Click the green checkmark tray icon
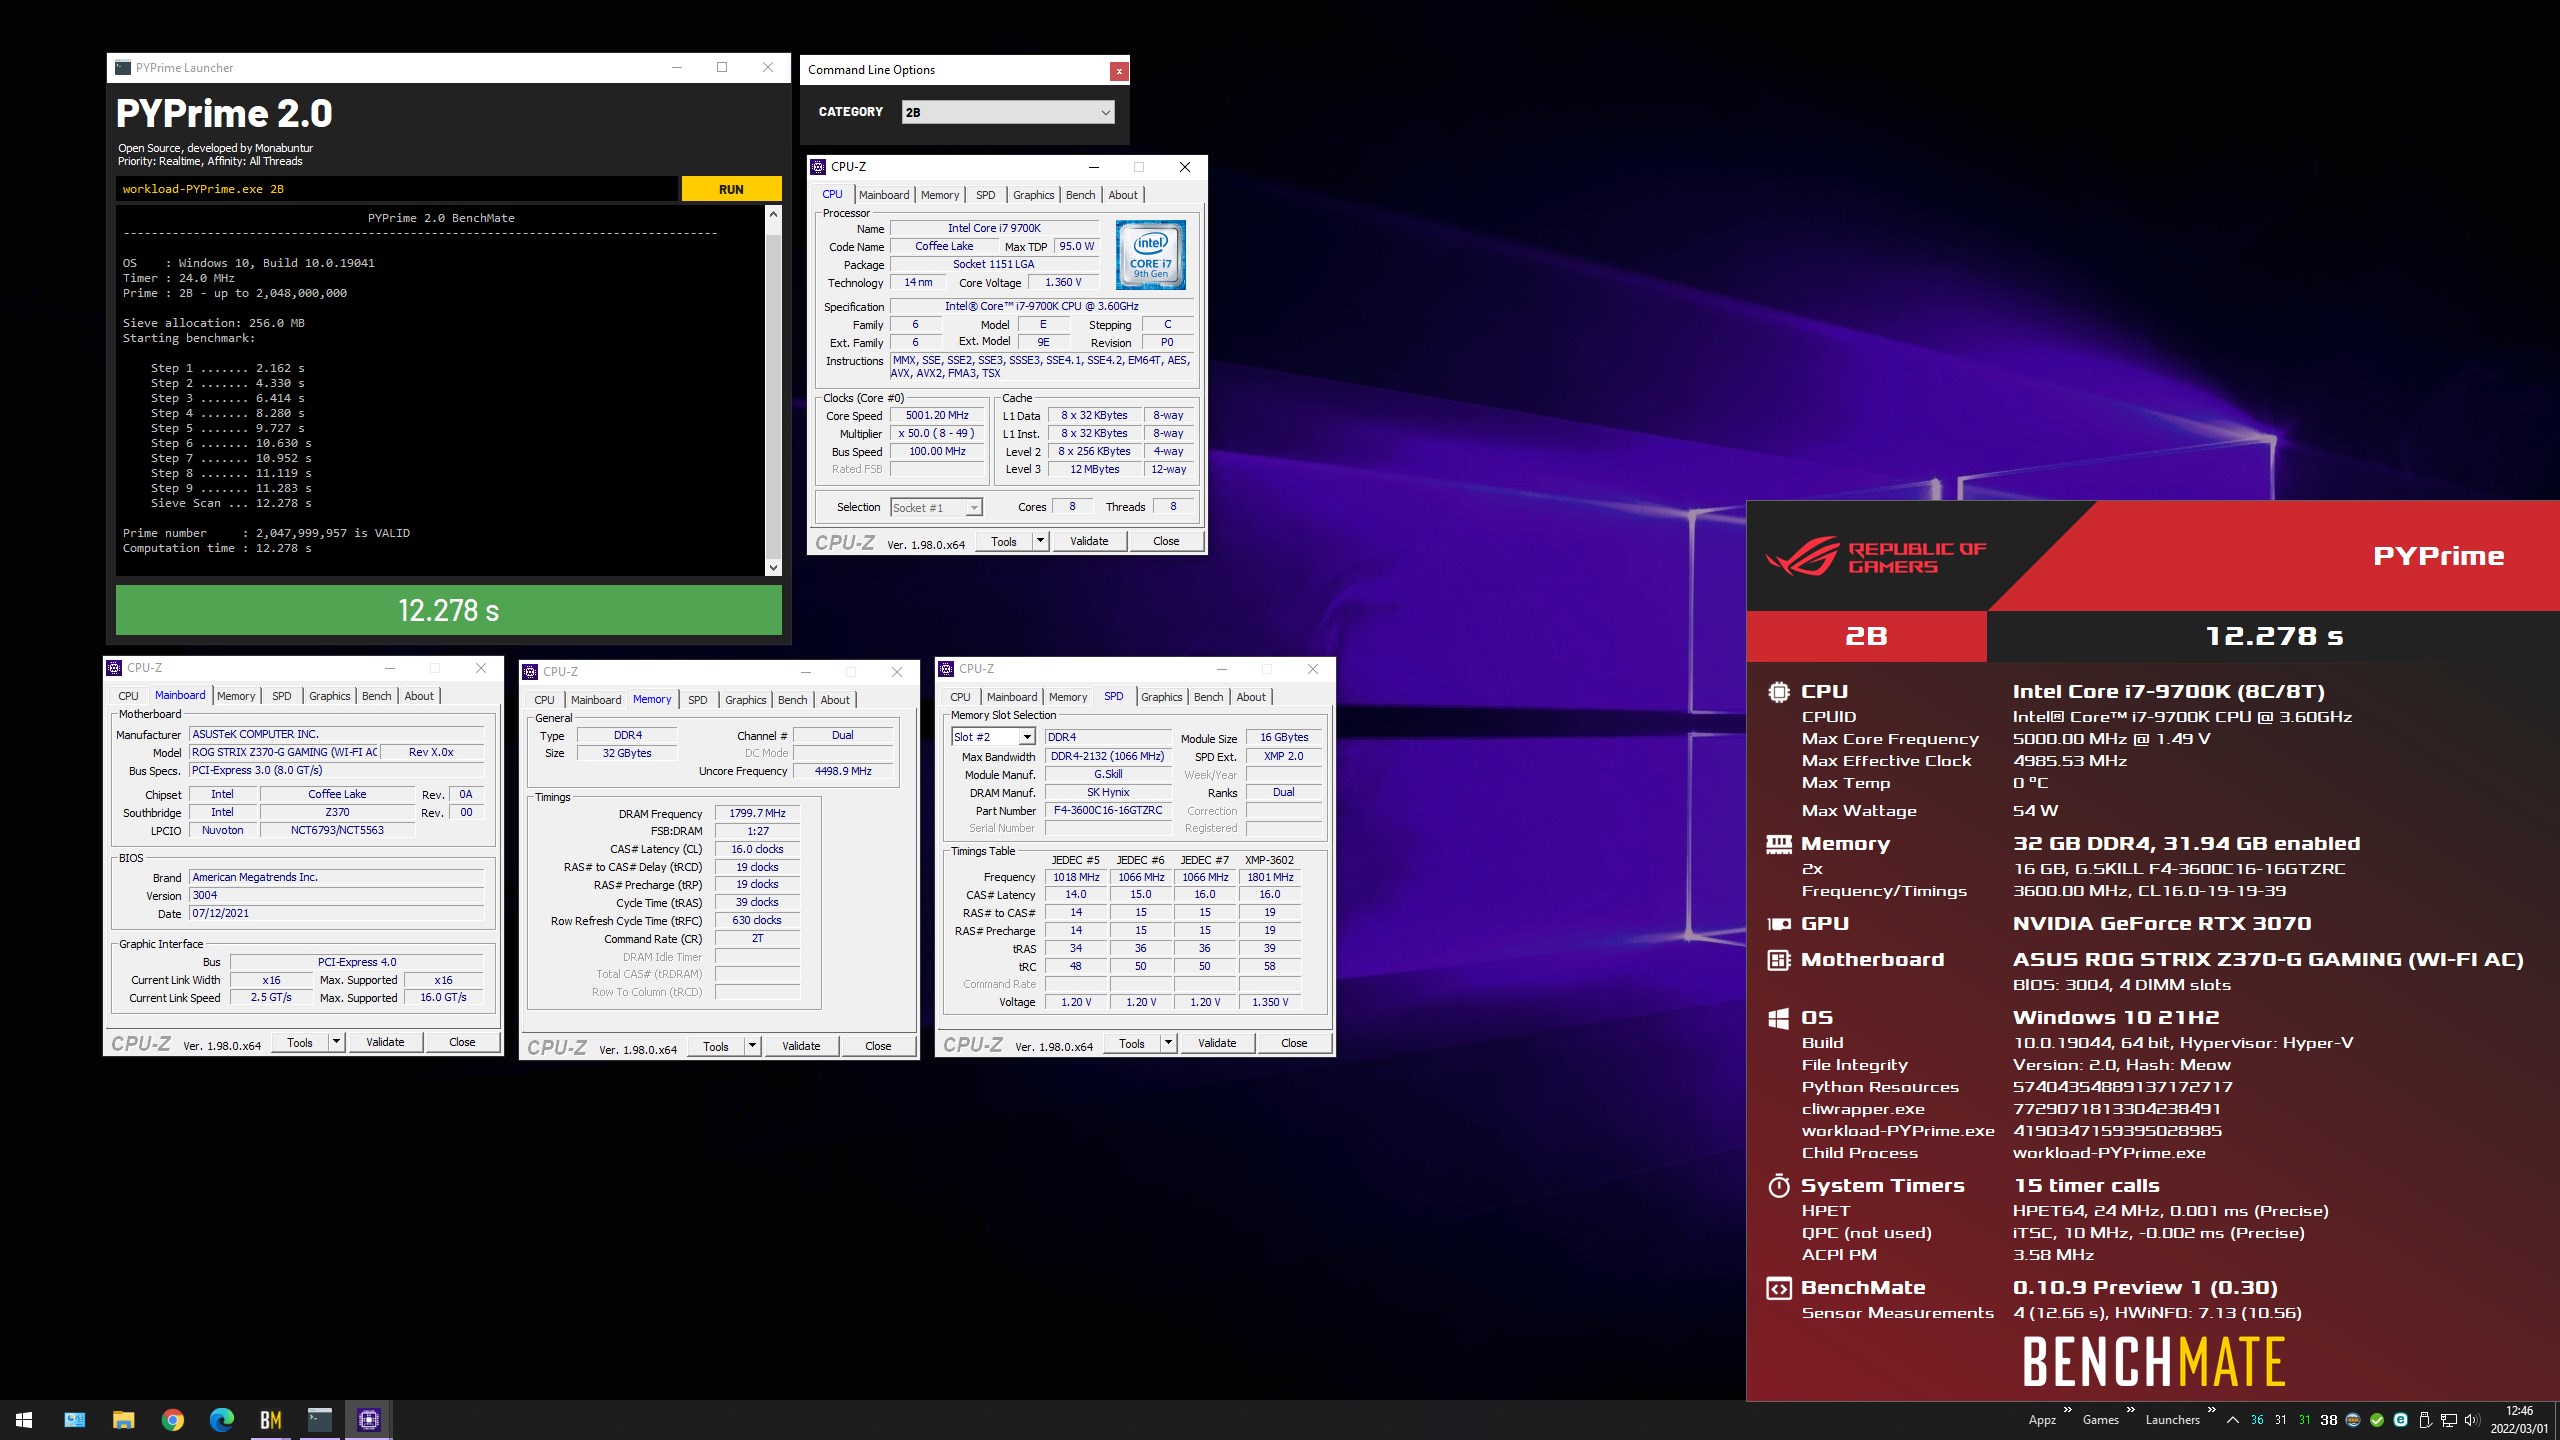The image size is (2560, 1440). pyautogui.click(x=2377, y=1420)
